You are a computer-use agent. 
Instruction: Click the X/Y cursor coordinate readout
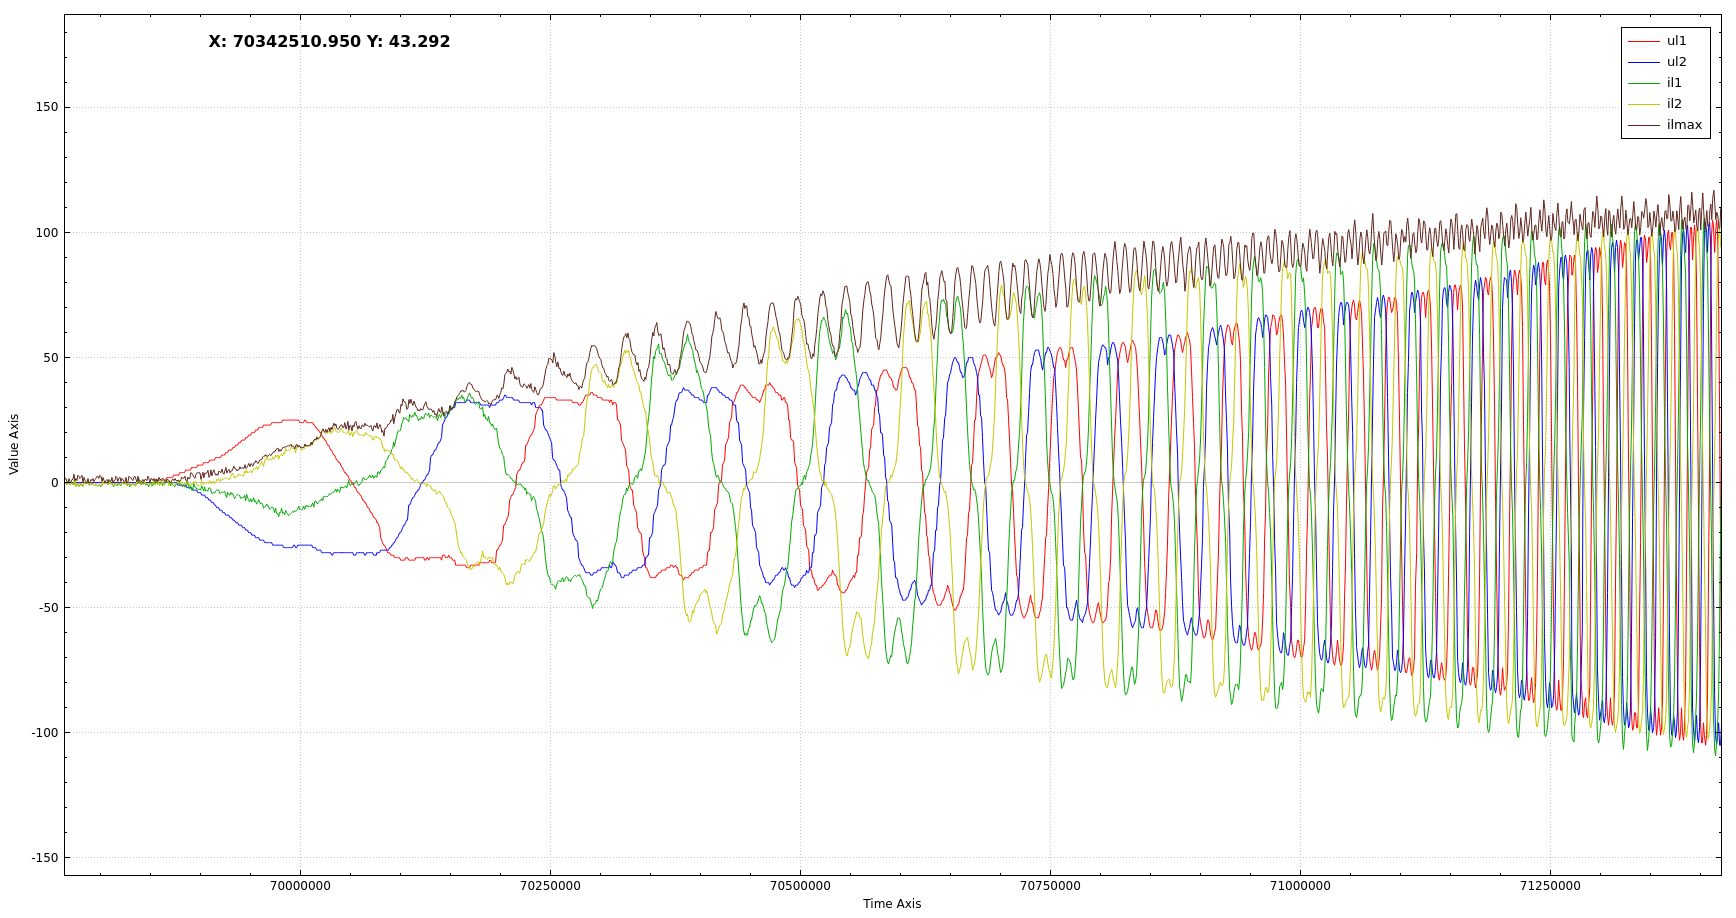pos(329,42)
